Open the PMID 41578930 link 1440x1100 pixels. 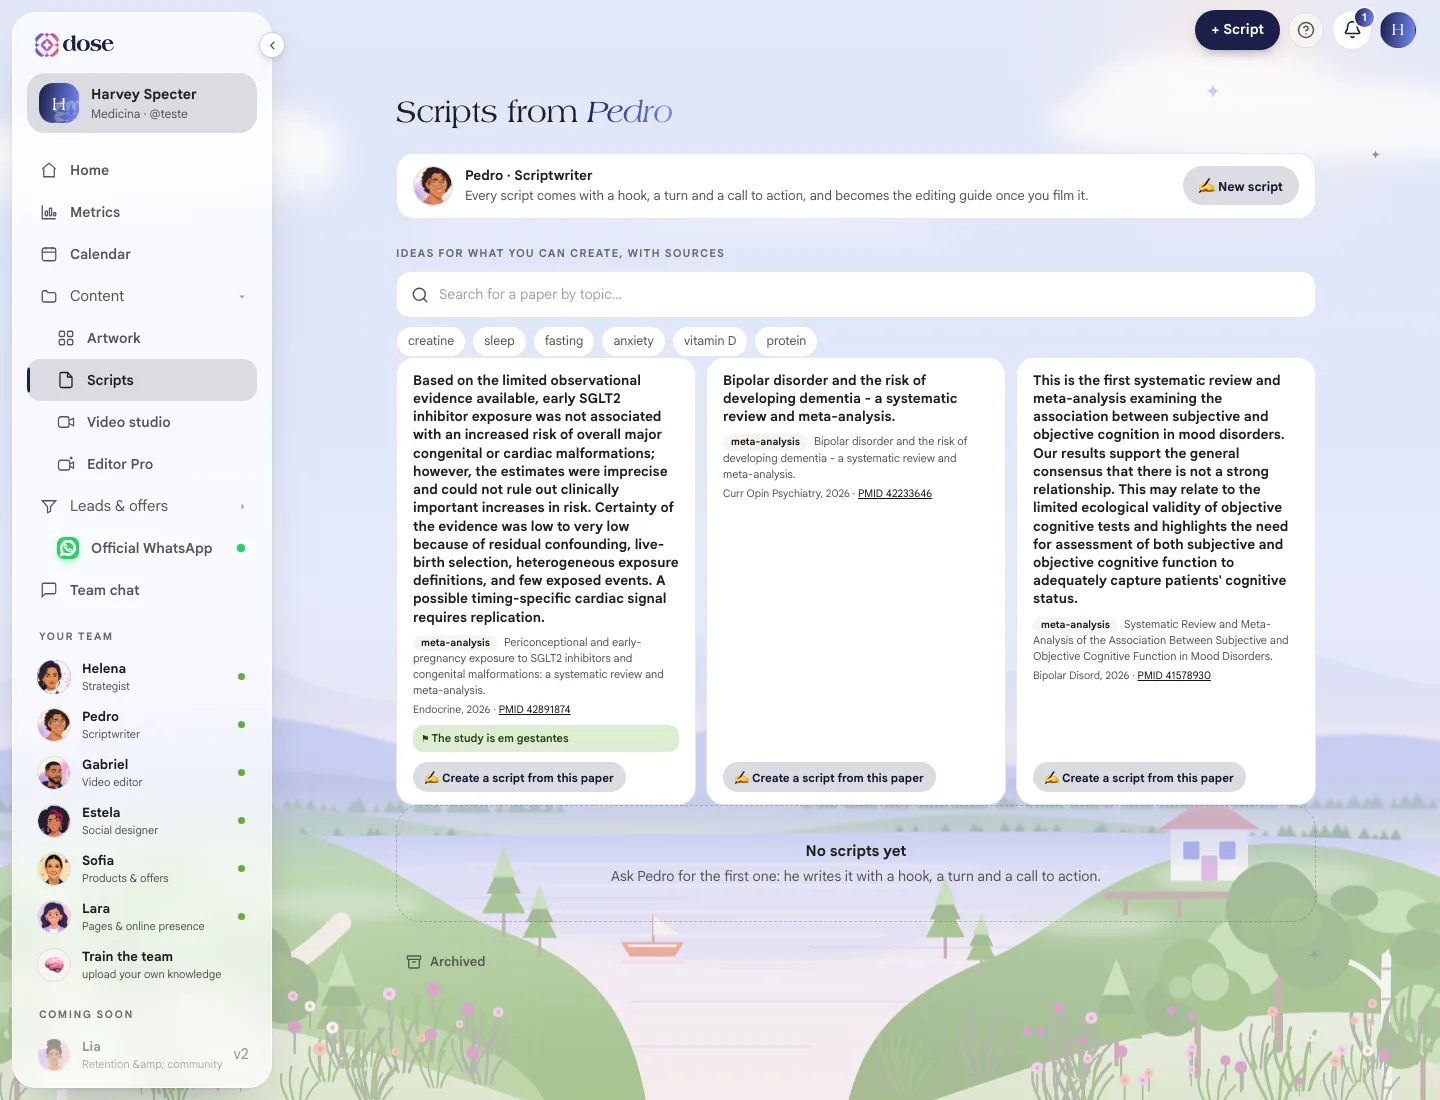(1174, 676)
